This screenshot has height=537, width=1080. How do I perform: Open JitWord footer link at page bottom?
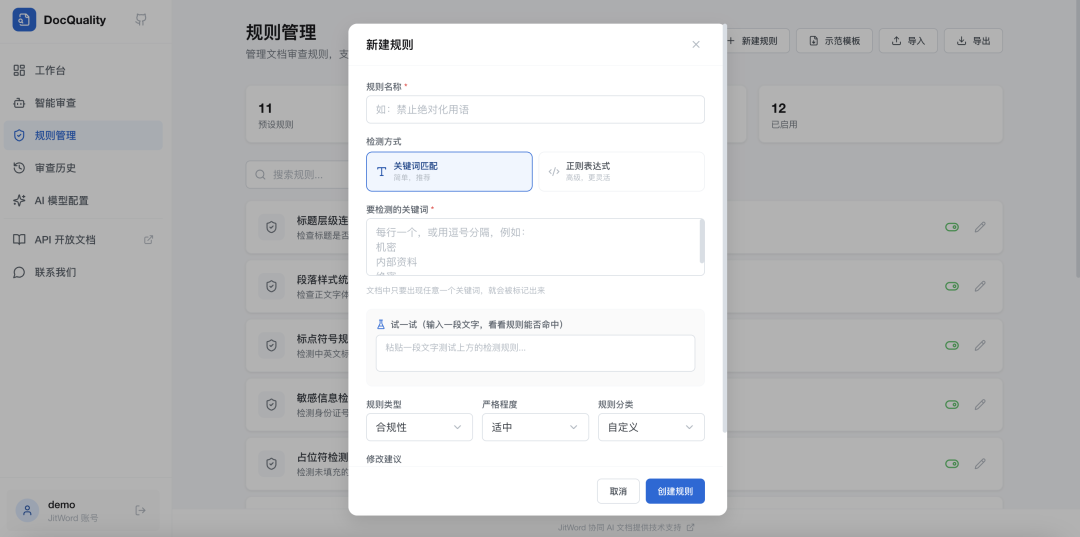tap(626, 527)
